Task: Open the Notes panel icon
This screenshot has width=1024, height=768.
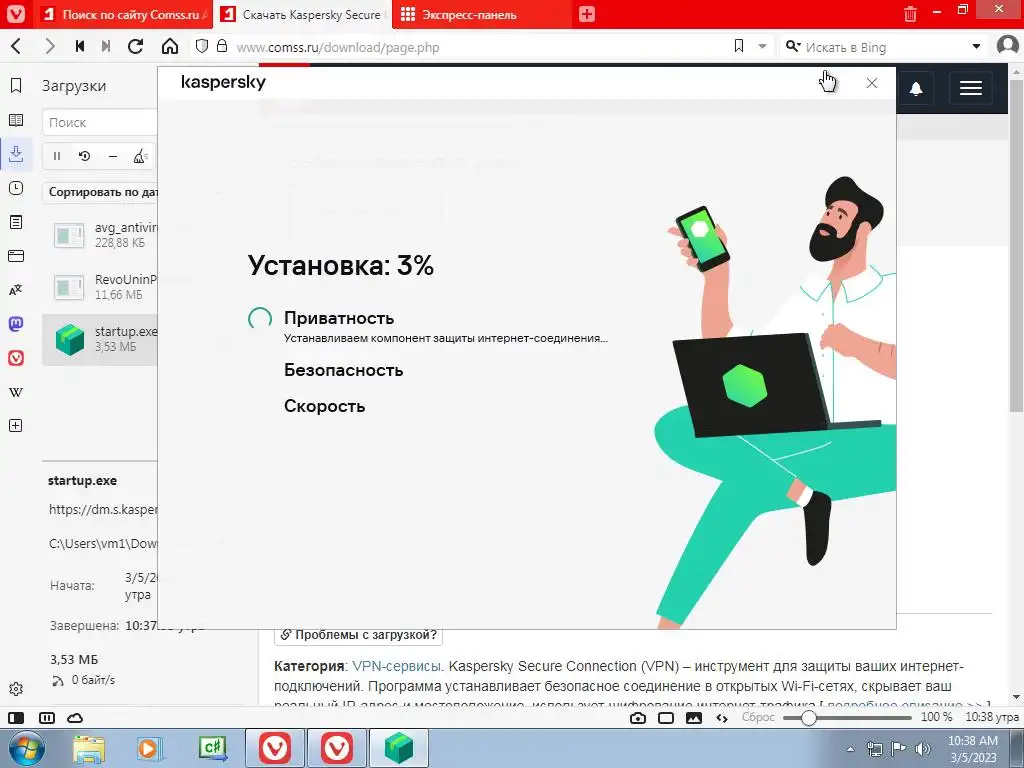Action: [x=16, y=222]
